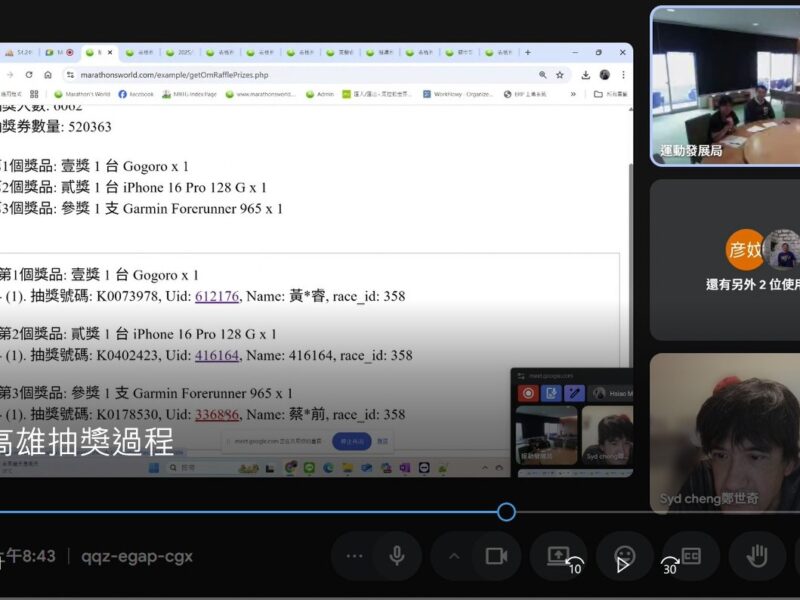Open Uid link 416164
Viewport: 800px width, 600px height.
point(217,355)
